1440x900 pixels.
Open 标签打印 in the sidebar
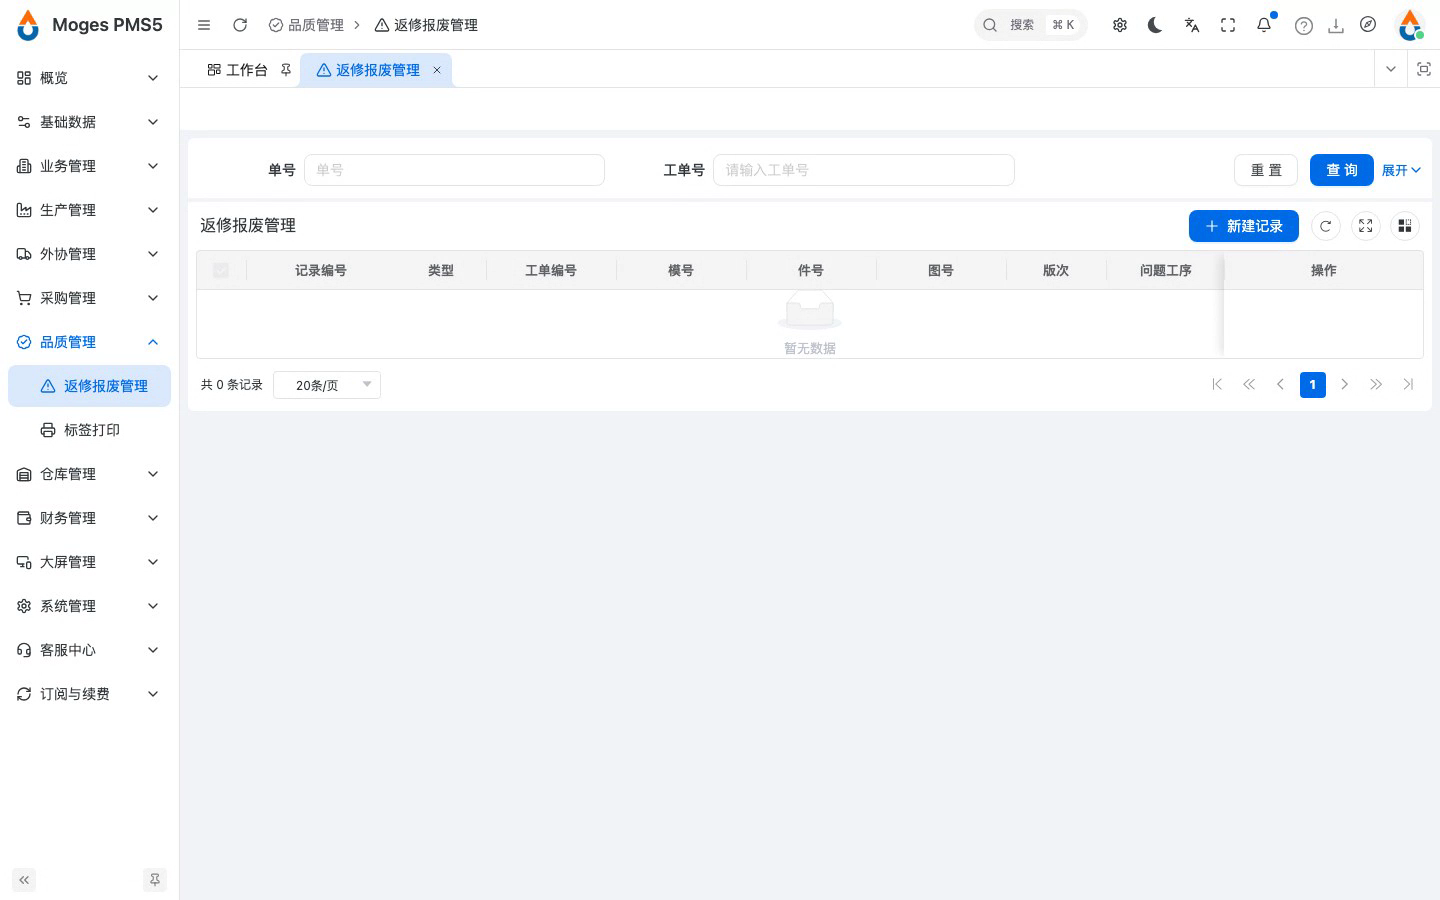pyautogui.click(x=89, y=430)
